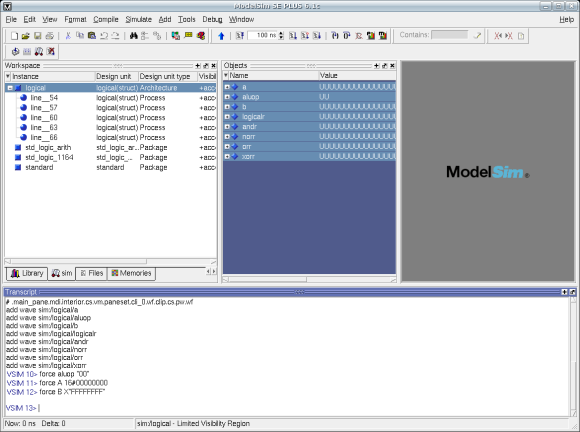Screen dimensions: 580x432
Task: Open the File menu
Action: [x=11, y=19]
